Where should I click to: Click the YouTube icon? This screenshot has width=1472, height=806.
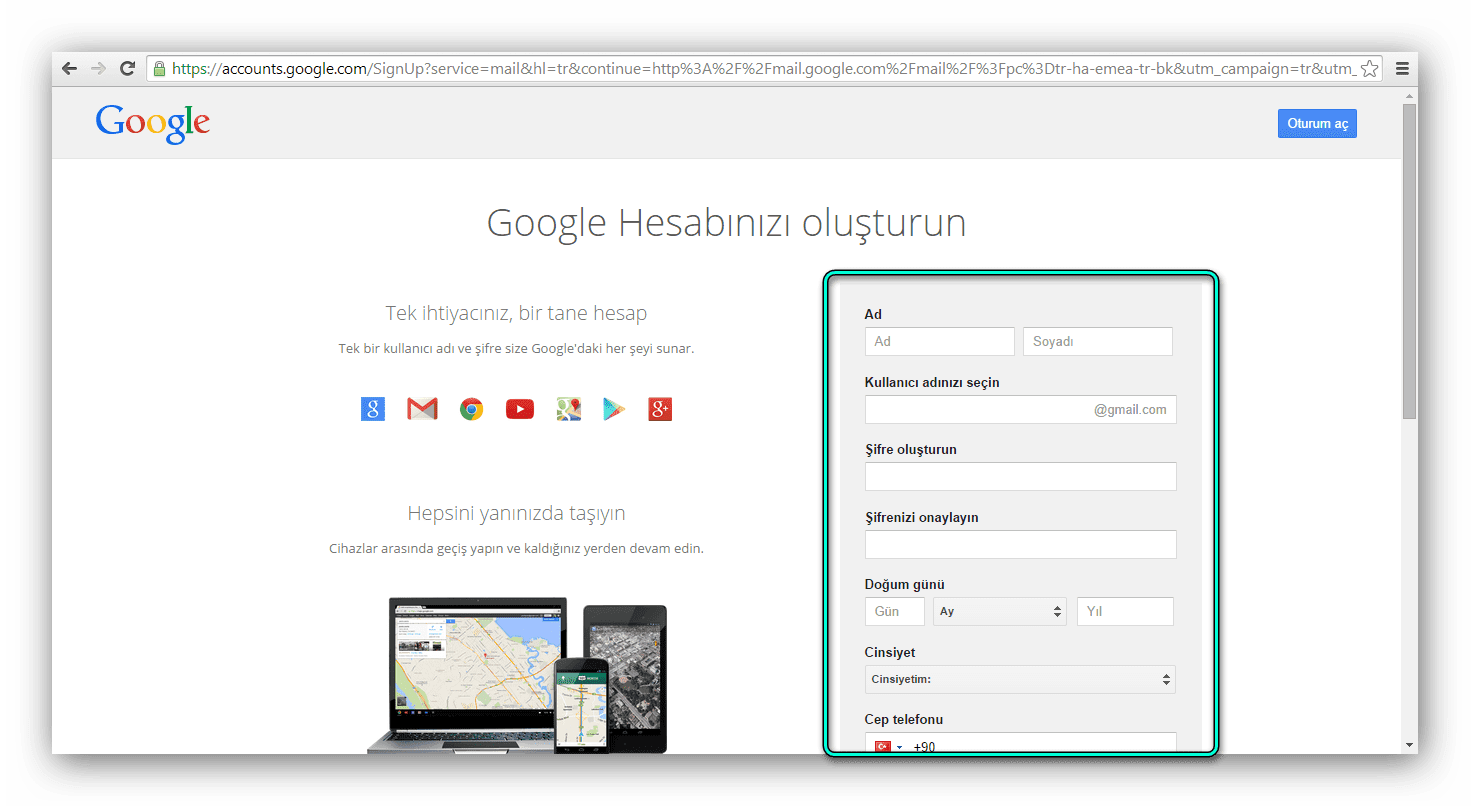(520, 408)
